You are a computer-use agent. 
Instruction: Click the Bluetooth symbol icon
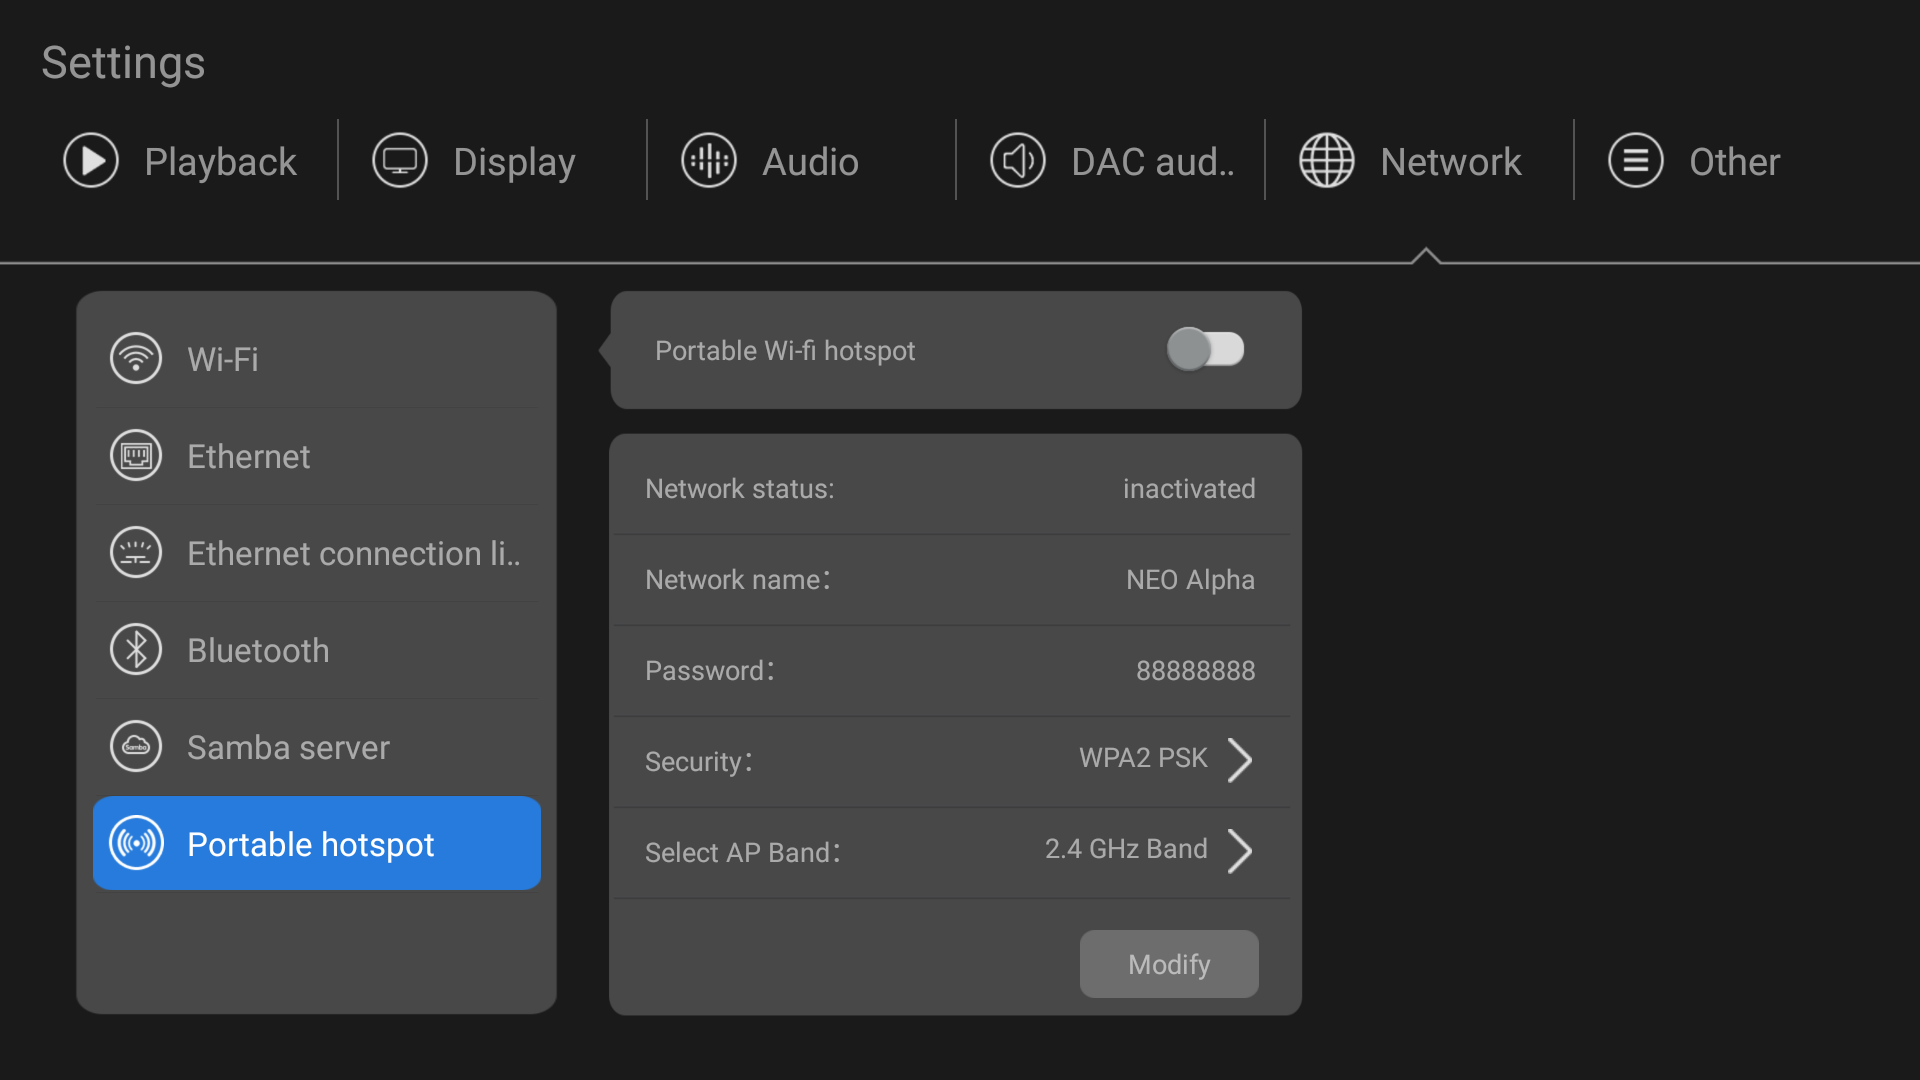click(x=136, y=649)
